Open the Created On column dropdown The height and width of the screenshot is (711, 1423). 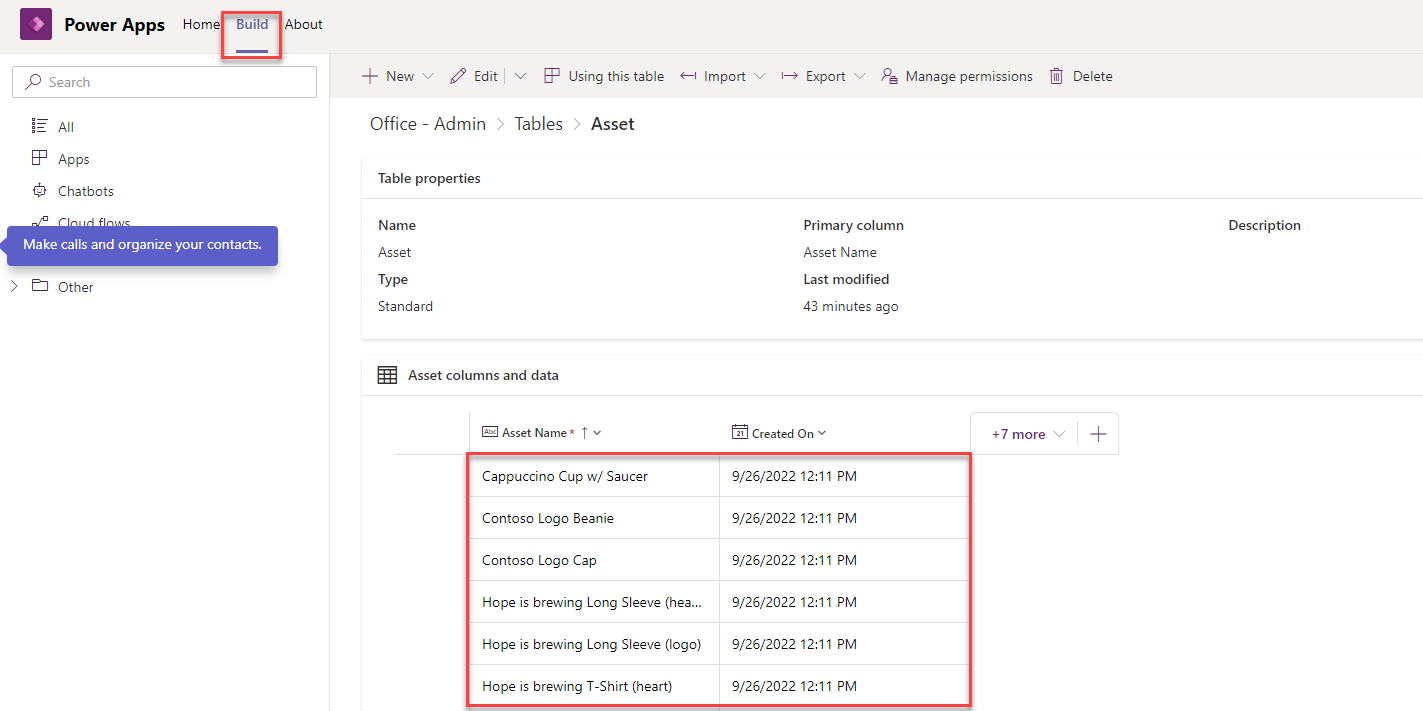pos(822,433)
